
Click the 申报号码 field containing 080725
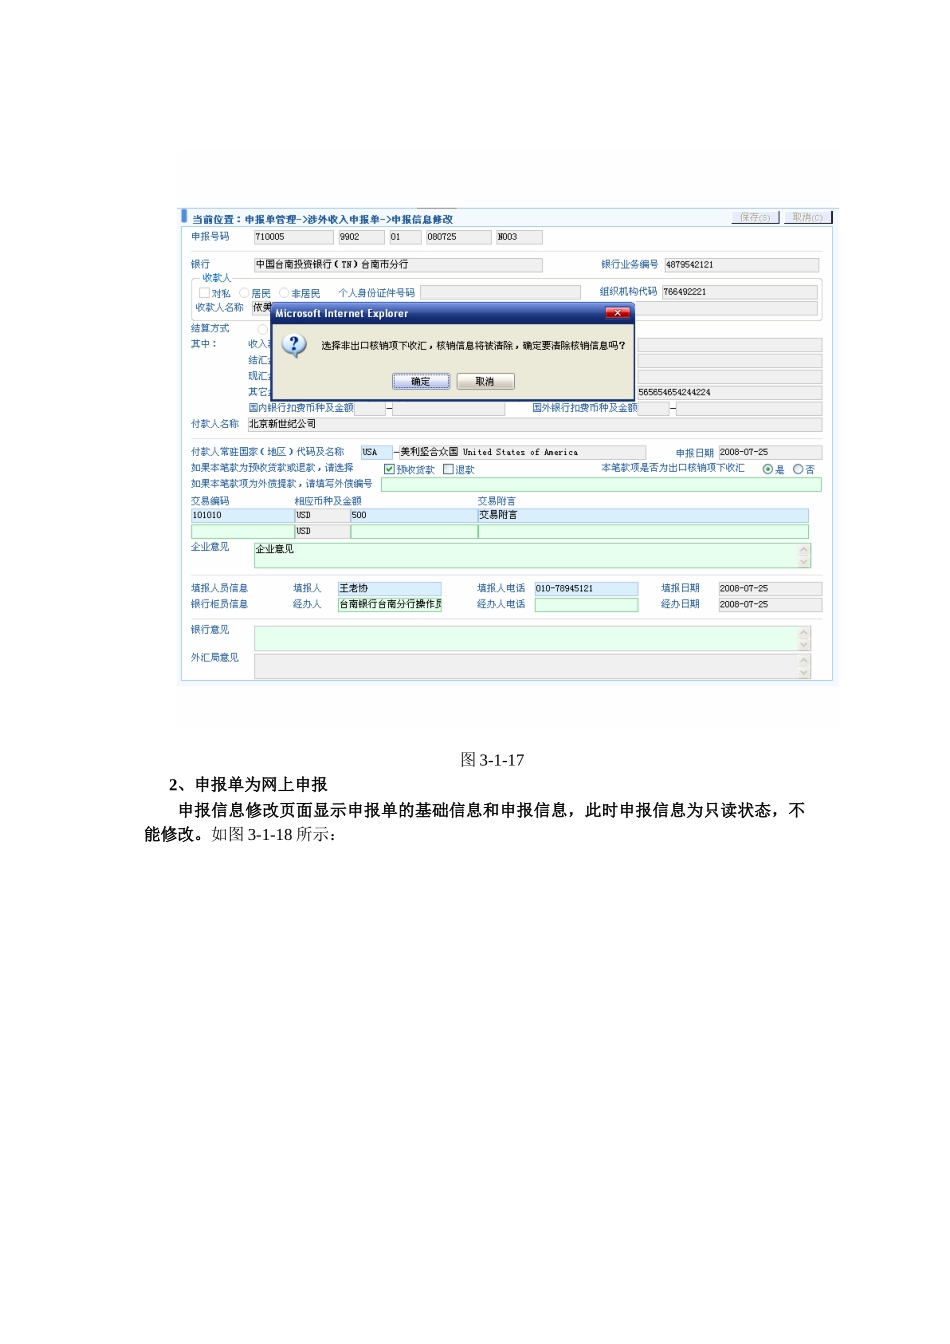pyautogui.click(x=459, y=237)
